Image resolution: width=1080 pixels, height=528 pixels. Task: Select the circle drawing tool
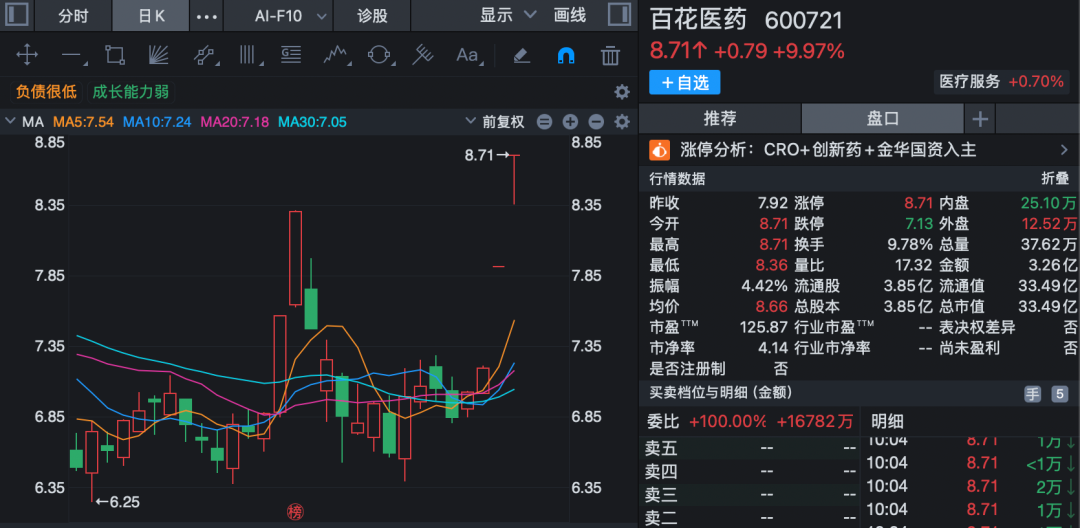click(379, 54)
